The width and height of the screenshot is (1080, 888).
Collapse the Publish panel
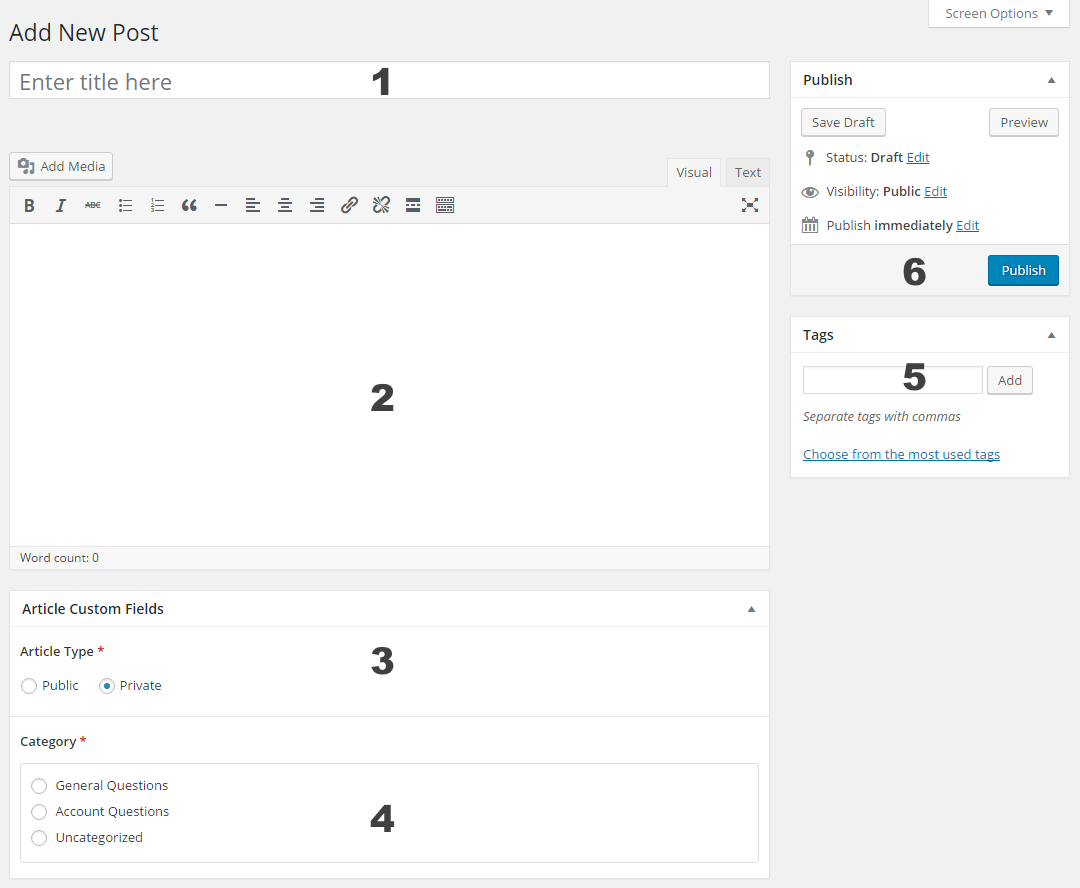click(x=1051, y=80)
